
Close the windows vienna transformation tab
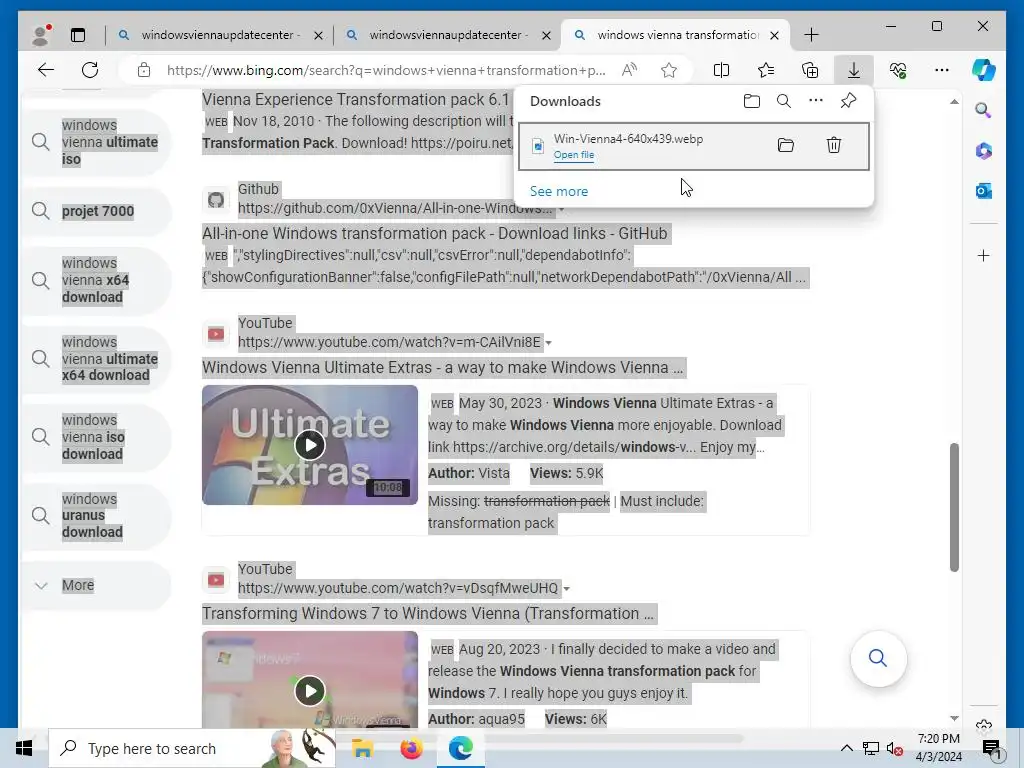tap(775, 35)
